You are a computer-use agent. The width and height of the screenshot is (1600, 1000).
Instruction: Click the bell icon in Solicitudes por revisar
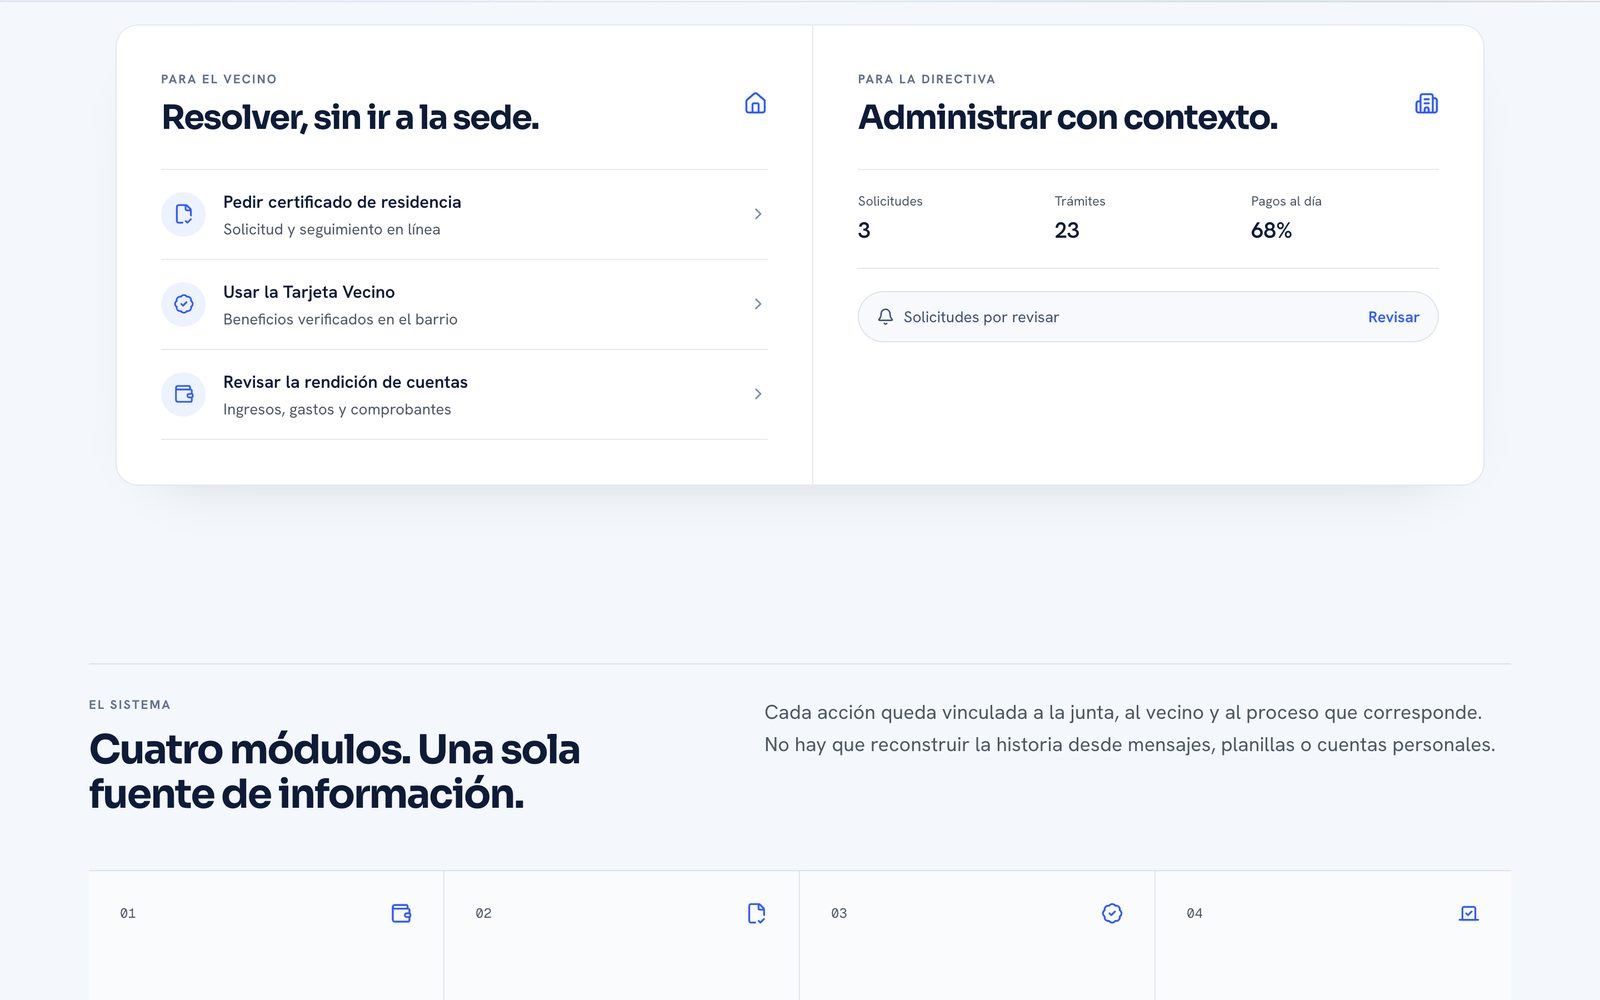(x=885, y=317)
